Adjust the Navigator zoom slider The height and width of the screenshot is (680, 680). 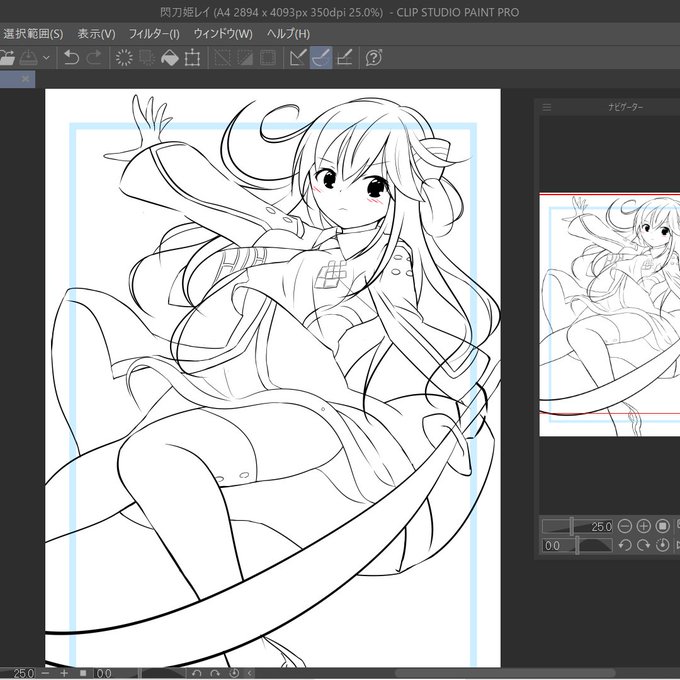pyautogui.click(x=572, y=526)
